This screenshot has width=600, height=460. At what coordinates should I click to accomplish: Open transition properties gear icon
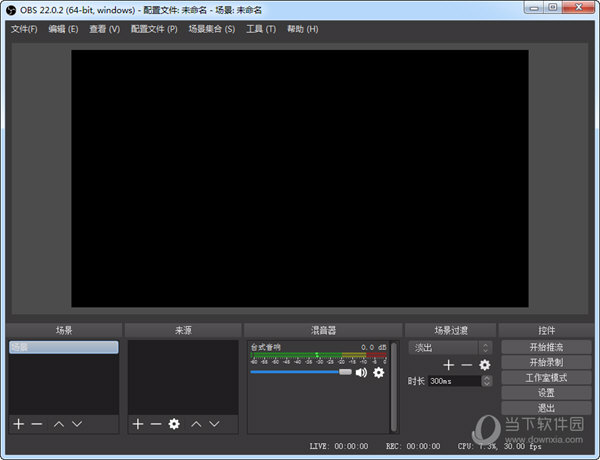[x=485, y=365]
